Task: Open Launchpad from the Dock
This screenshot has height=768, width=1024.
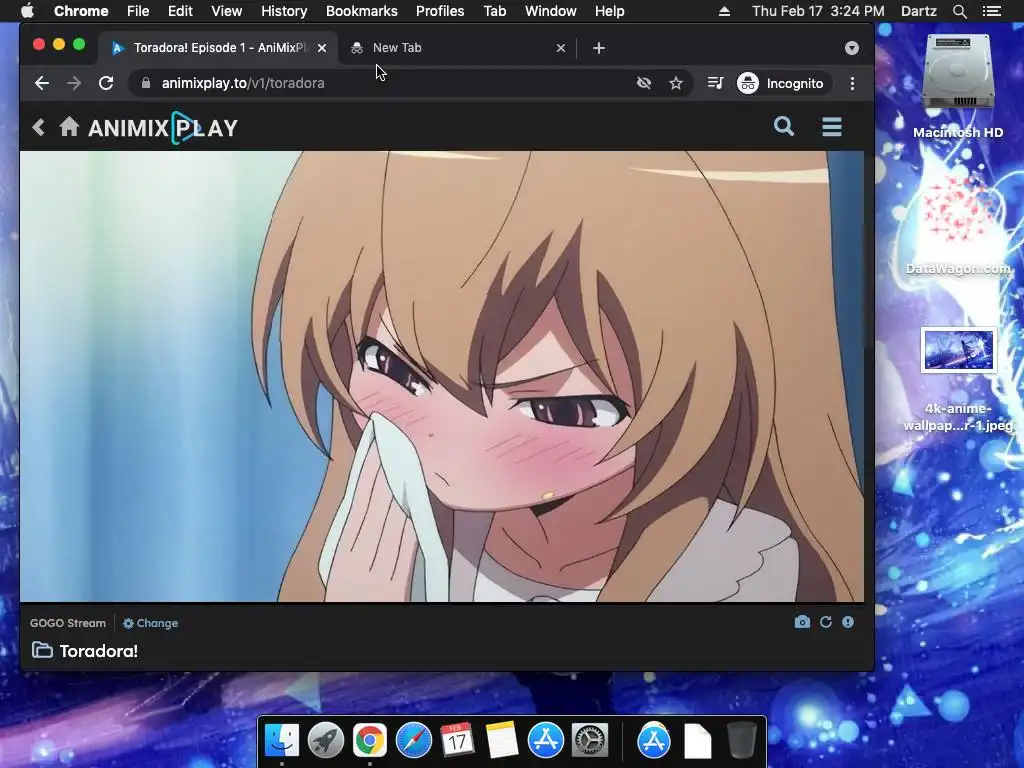Action: pyautogui.click(x=326, y=741)
